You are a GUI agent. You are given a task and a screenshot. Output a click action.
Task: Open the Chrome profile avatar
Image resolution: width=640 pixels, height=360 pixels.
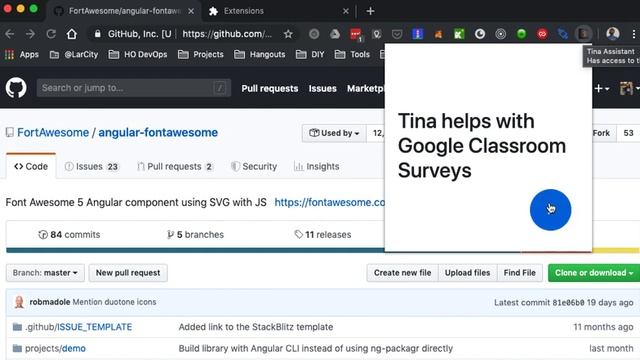point(613,34)
